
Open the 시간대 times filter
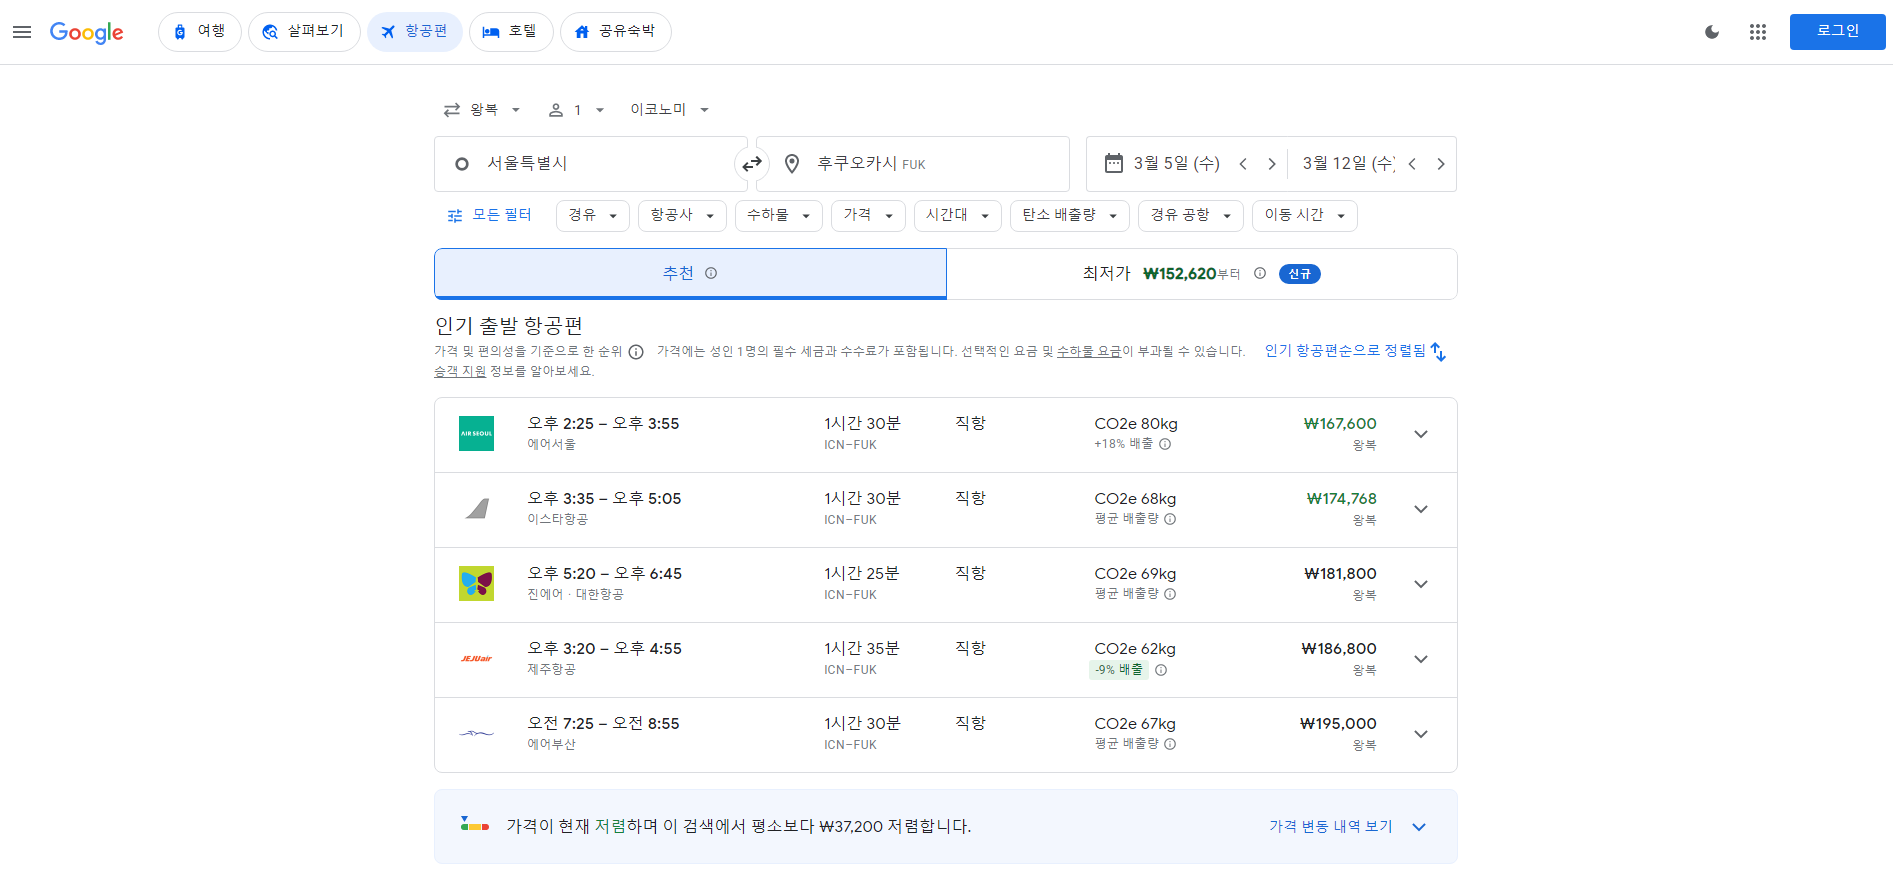click(957, 215)
